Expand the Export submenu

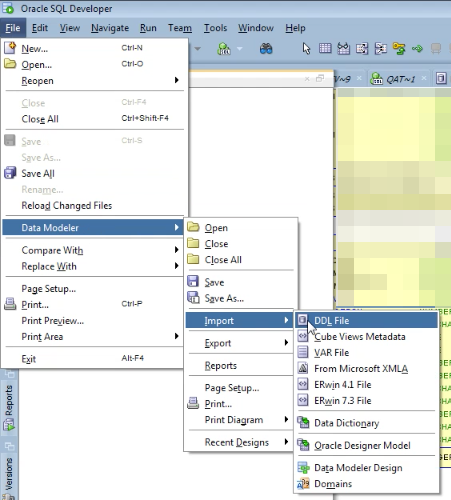coord(240,343)
